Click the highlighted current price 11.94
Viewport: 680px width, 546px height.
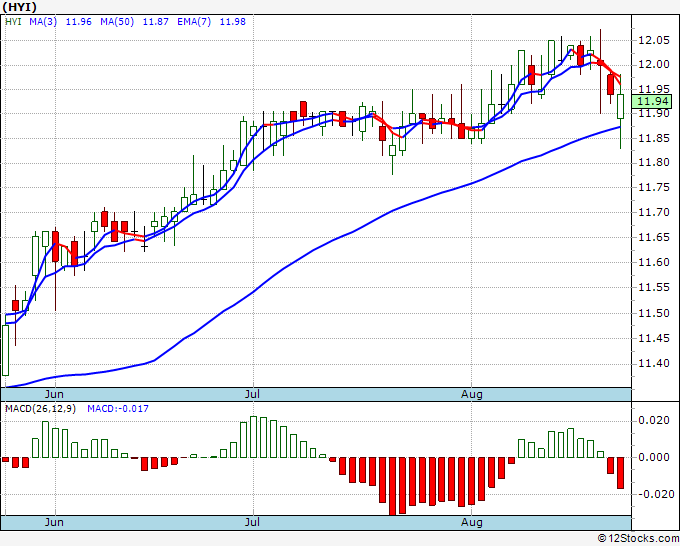[652, 101]
